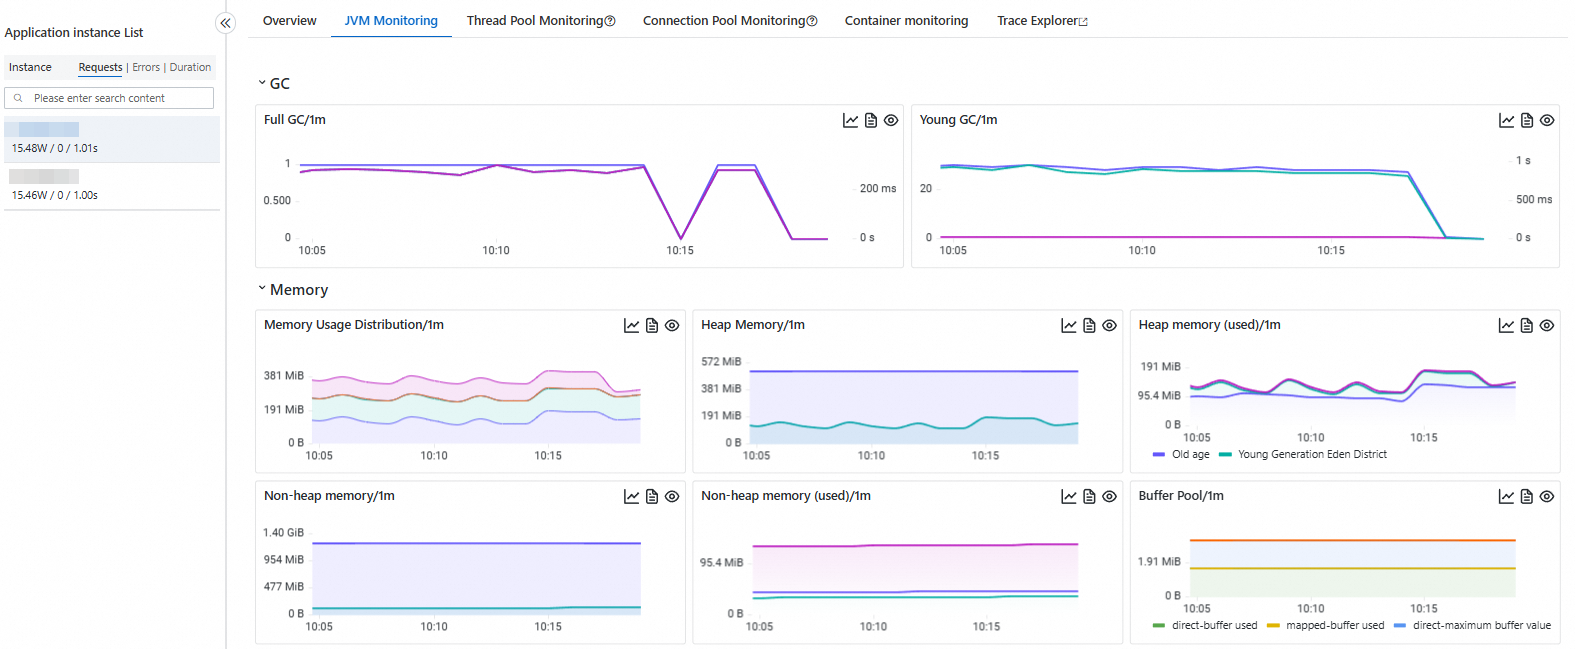Click document icon on Non-heap memory (used) panel

[x=1090, y=497]
